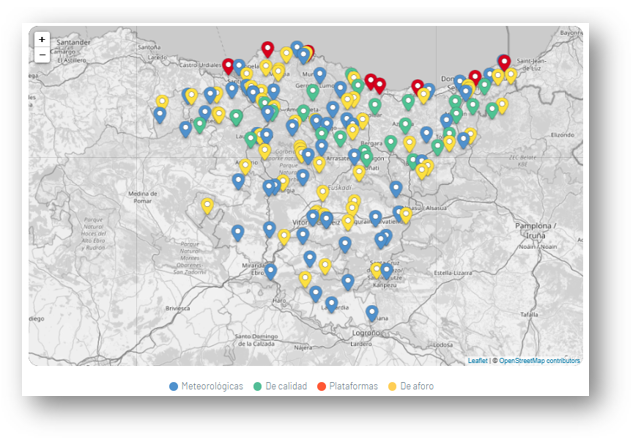Open the red marker beside Saint-Jean-de-Luz
The width and height of the screenshot is (635, 444).
pos(504,63)
